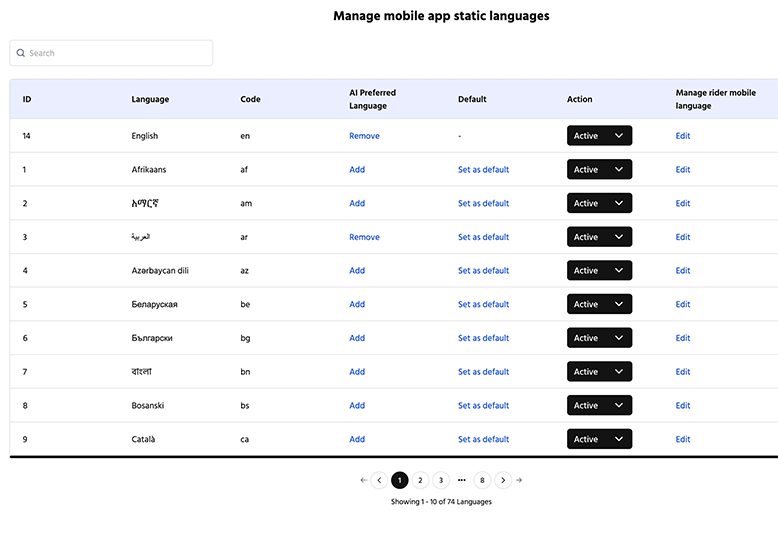778x534 pixels.
Task: Open Active dropdown for Bosanski
Action: (x=599, y=405)
